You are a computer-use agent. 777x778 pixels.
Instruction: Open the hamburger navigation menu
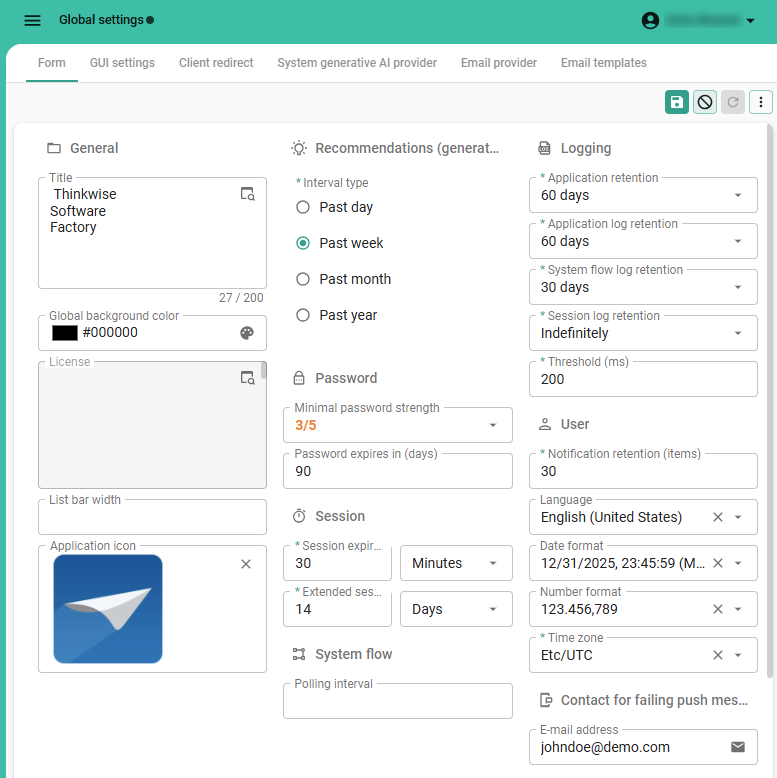point(32,20)
